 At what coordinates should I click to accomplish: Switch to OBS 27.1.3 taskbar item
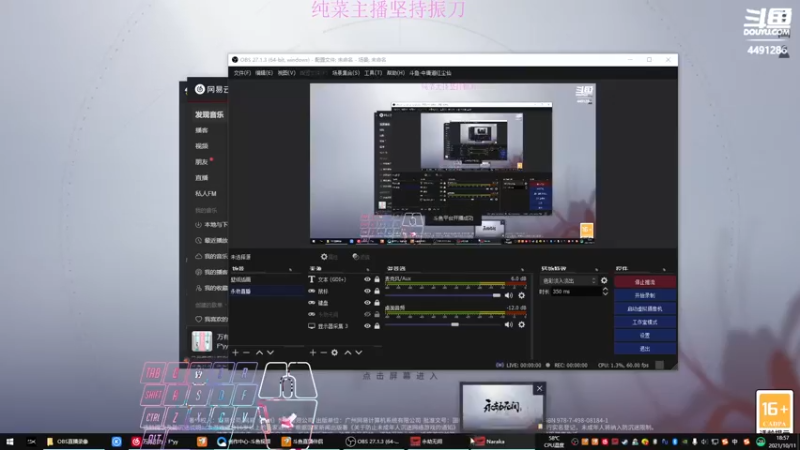coord(373,441)
